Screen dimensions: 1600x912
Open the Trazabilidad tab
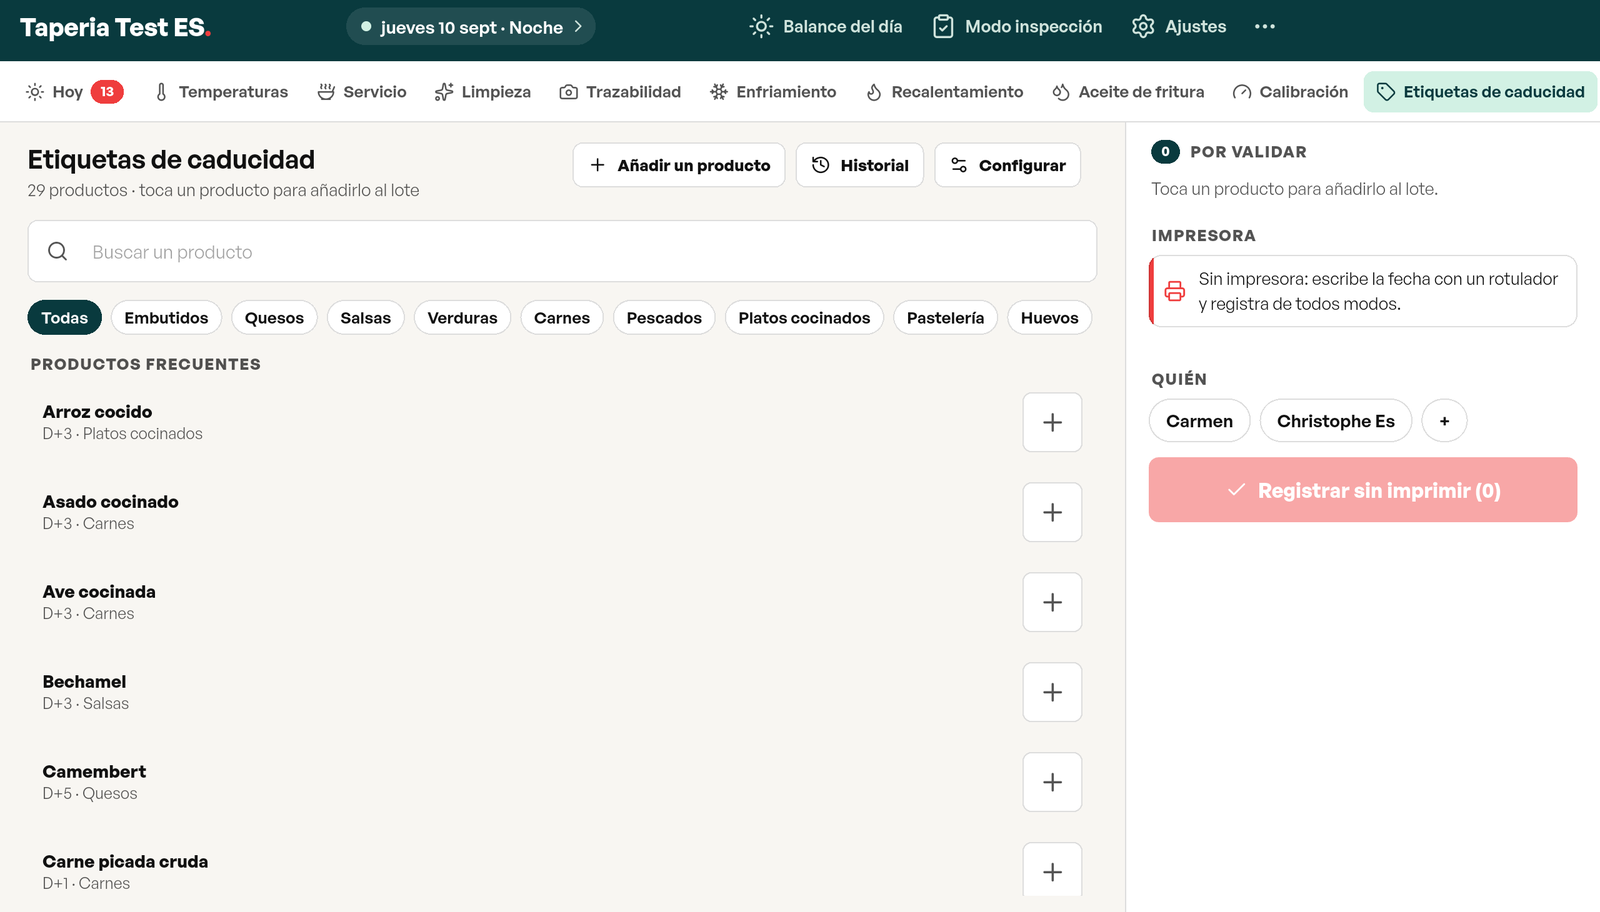pos(620,92)
